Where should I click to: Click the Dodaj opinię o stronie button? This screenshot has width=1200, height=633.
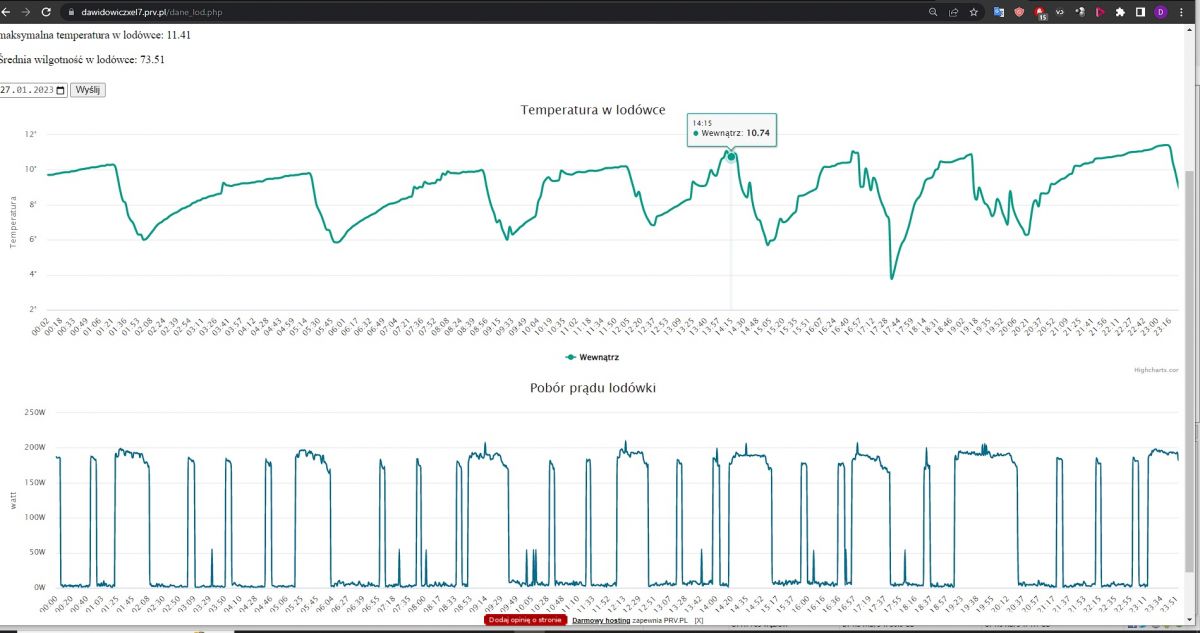tap(526, 620)
